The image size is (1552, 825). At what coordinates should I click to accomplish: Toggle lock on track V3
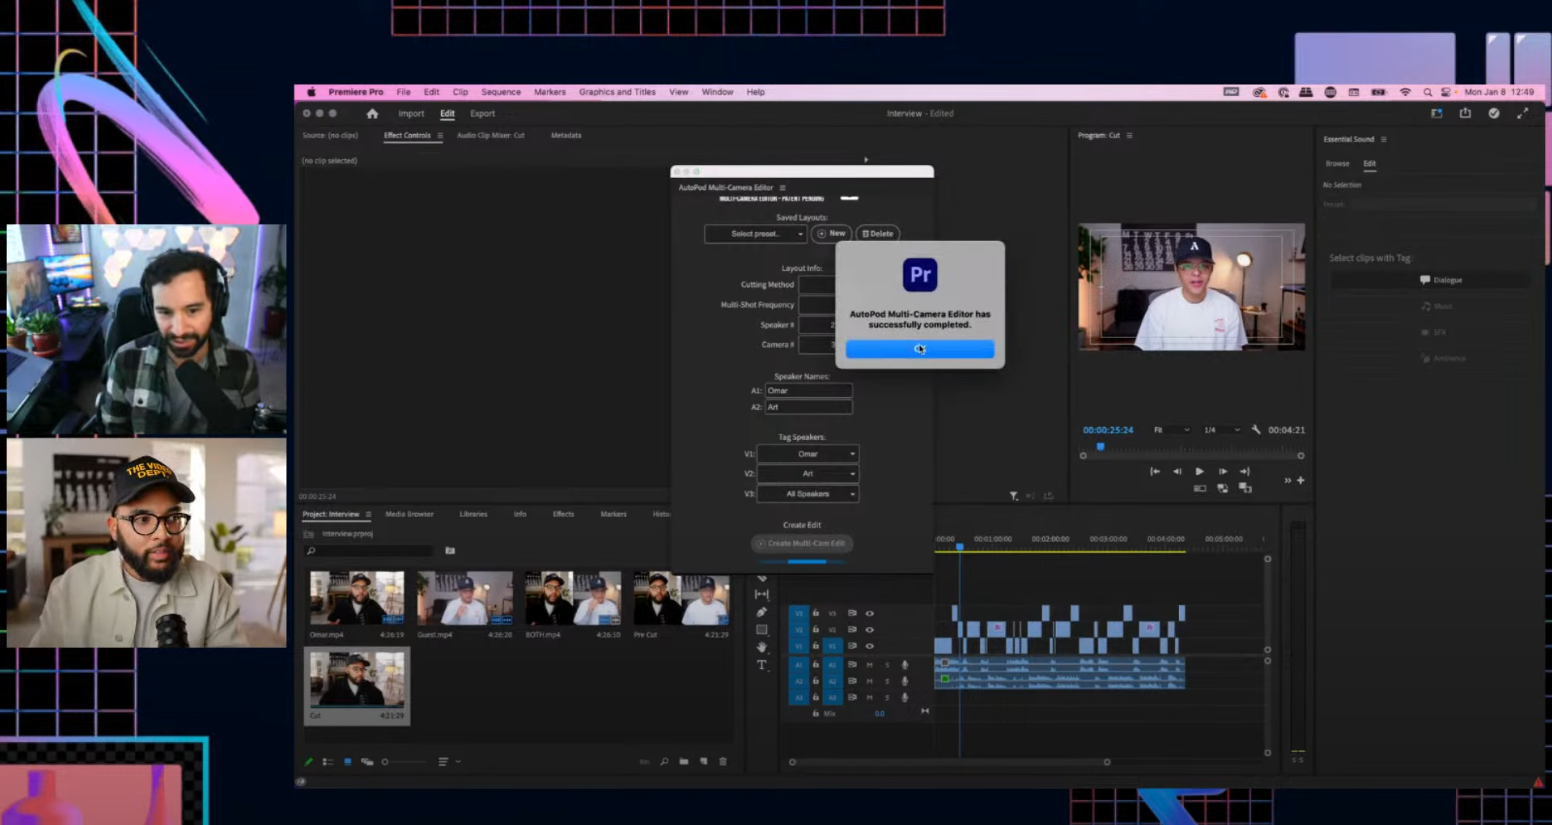point(816,614)
